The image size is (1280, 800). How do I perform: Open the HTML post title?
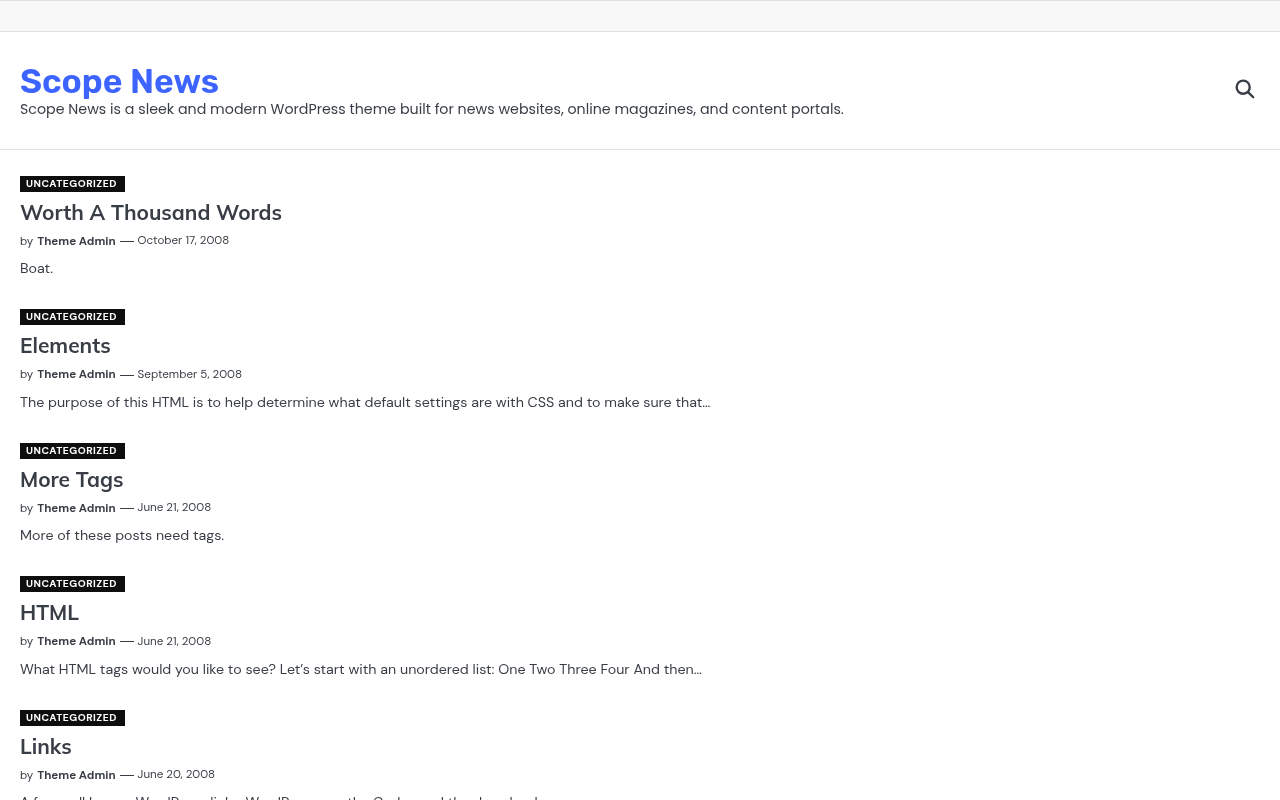(49, 613)
